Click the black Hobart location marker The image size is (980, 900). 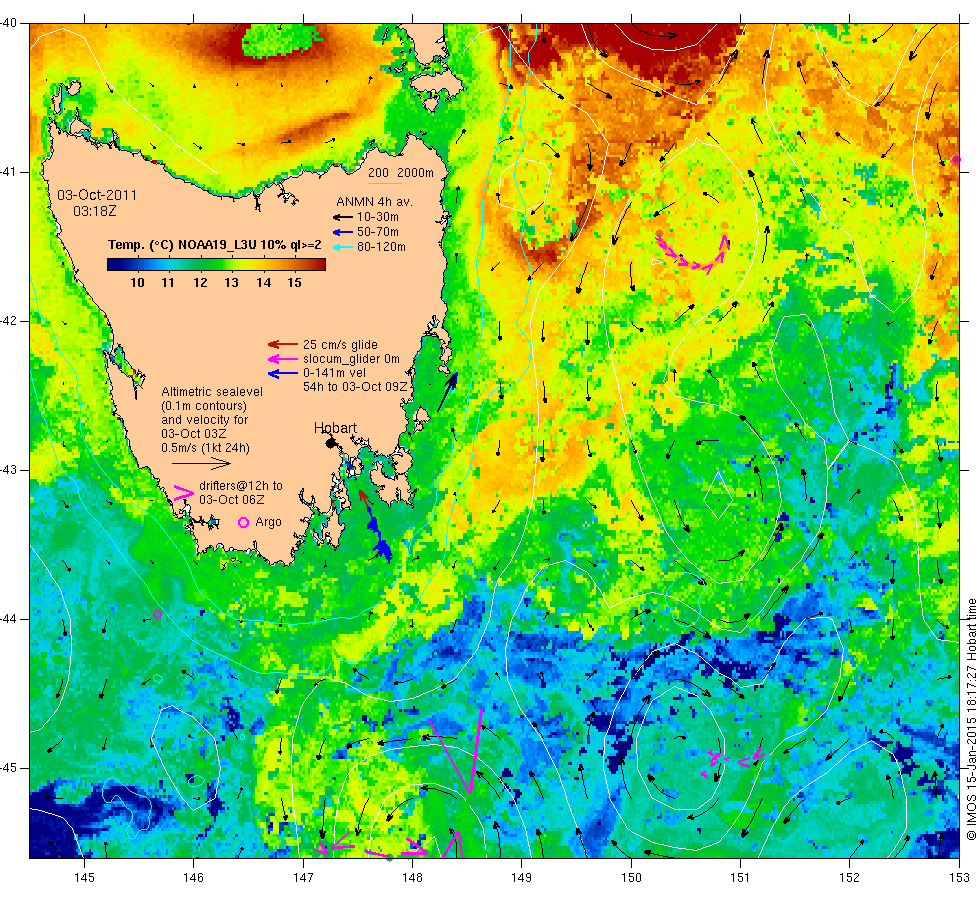[x=331, y=443]
